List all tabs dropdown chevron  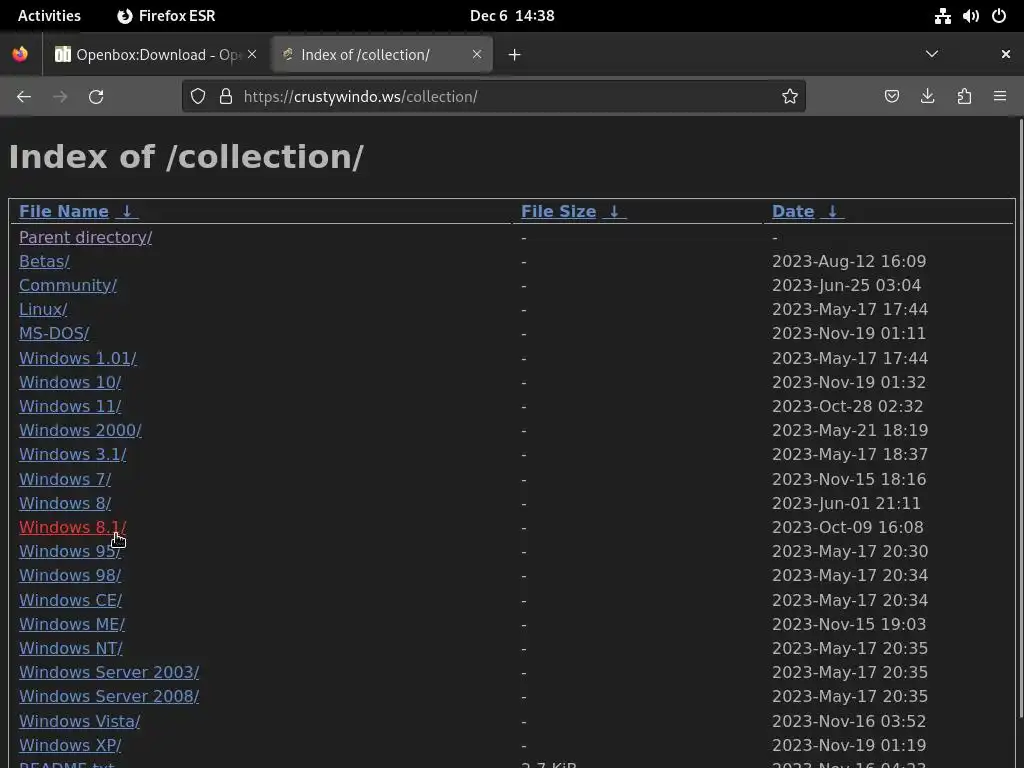coord(932,54)
